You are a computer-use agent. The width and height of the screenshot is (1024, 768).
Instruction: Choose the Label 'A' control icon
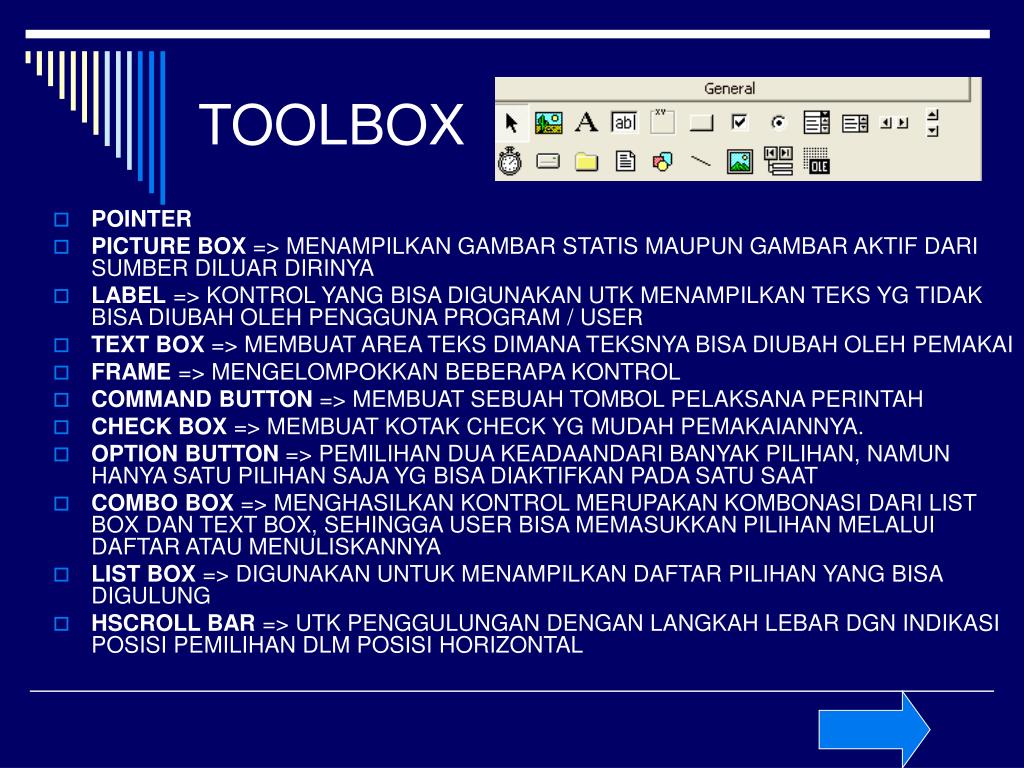pyautogui.click(x=586, y=122)
